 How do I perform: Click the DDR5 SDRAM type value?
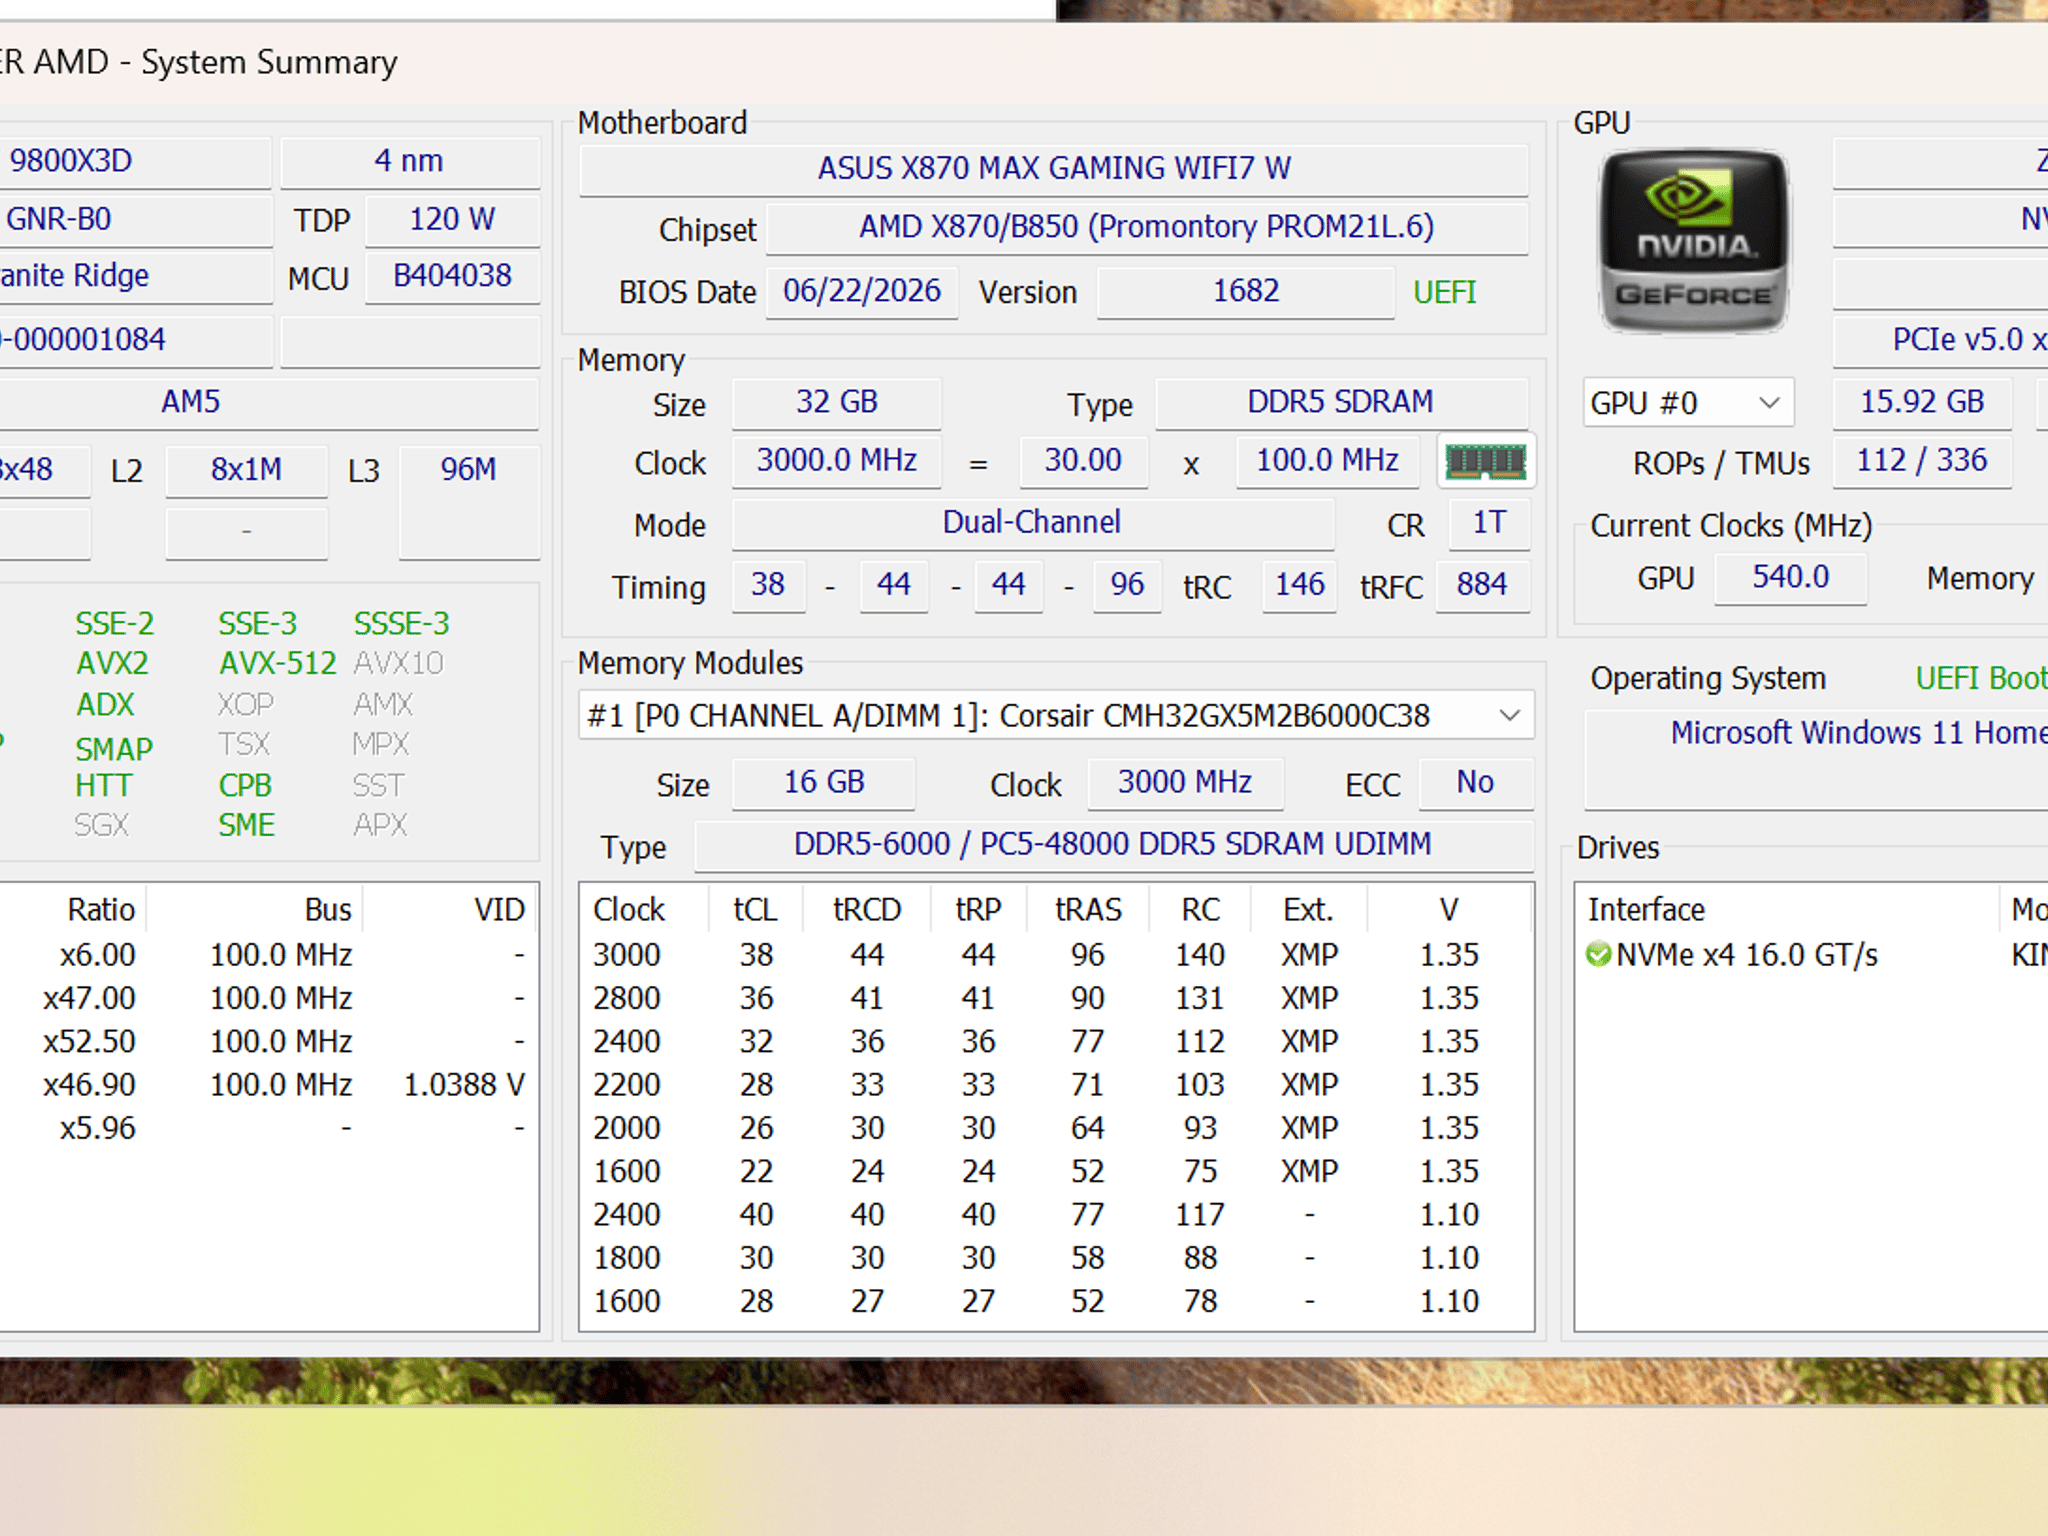[1341, 402]
